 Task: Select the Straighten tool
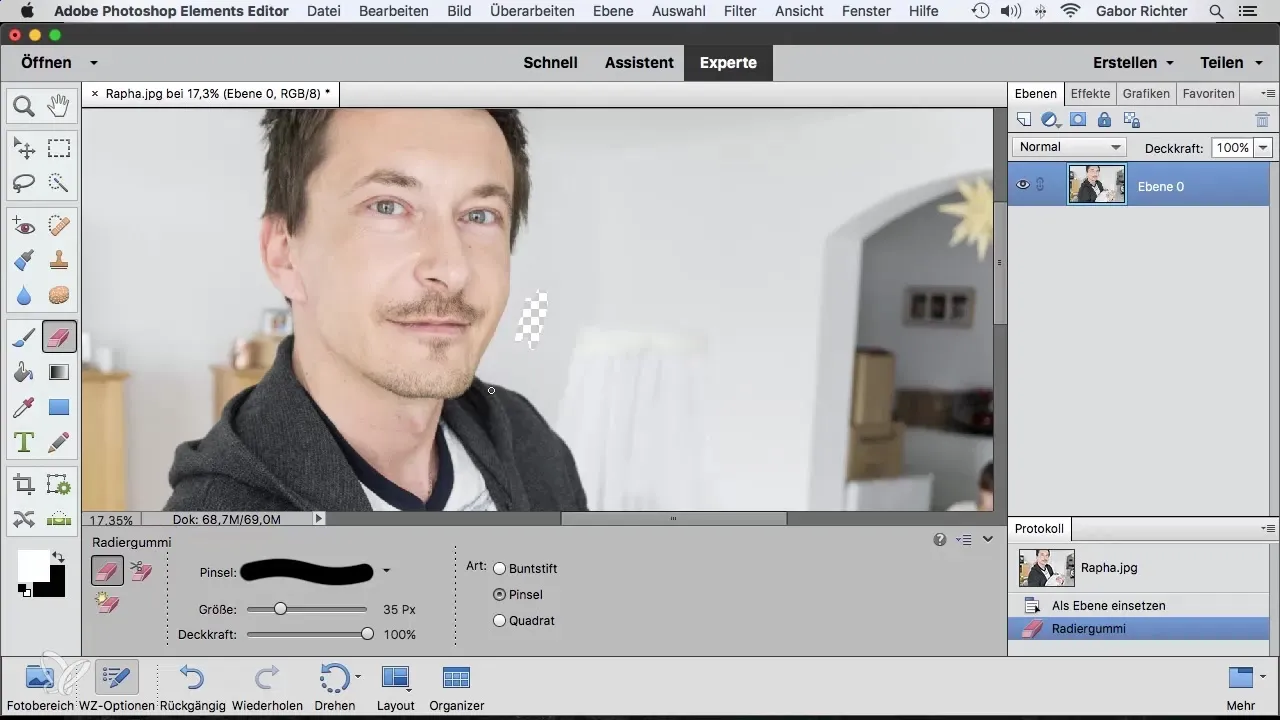click(59, 519)
